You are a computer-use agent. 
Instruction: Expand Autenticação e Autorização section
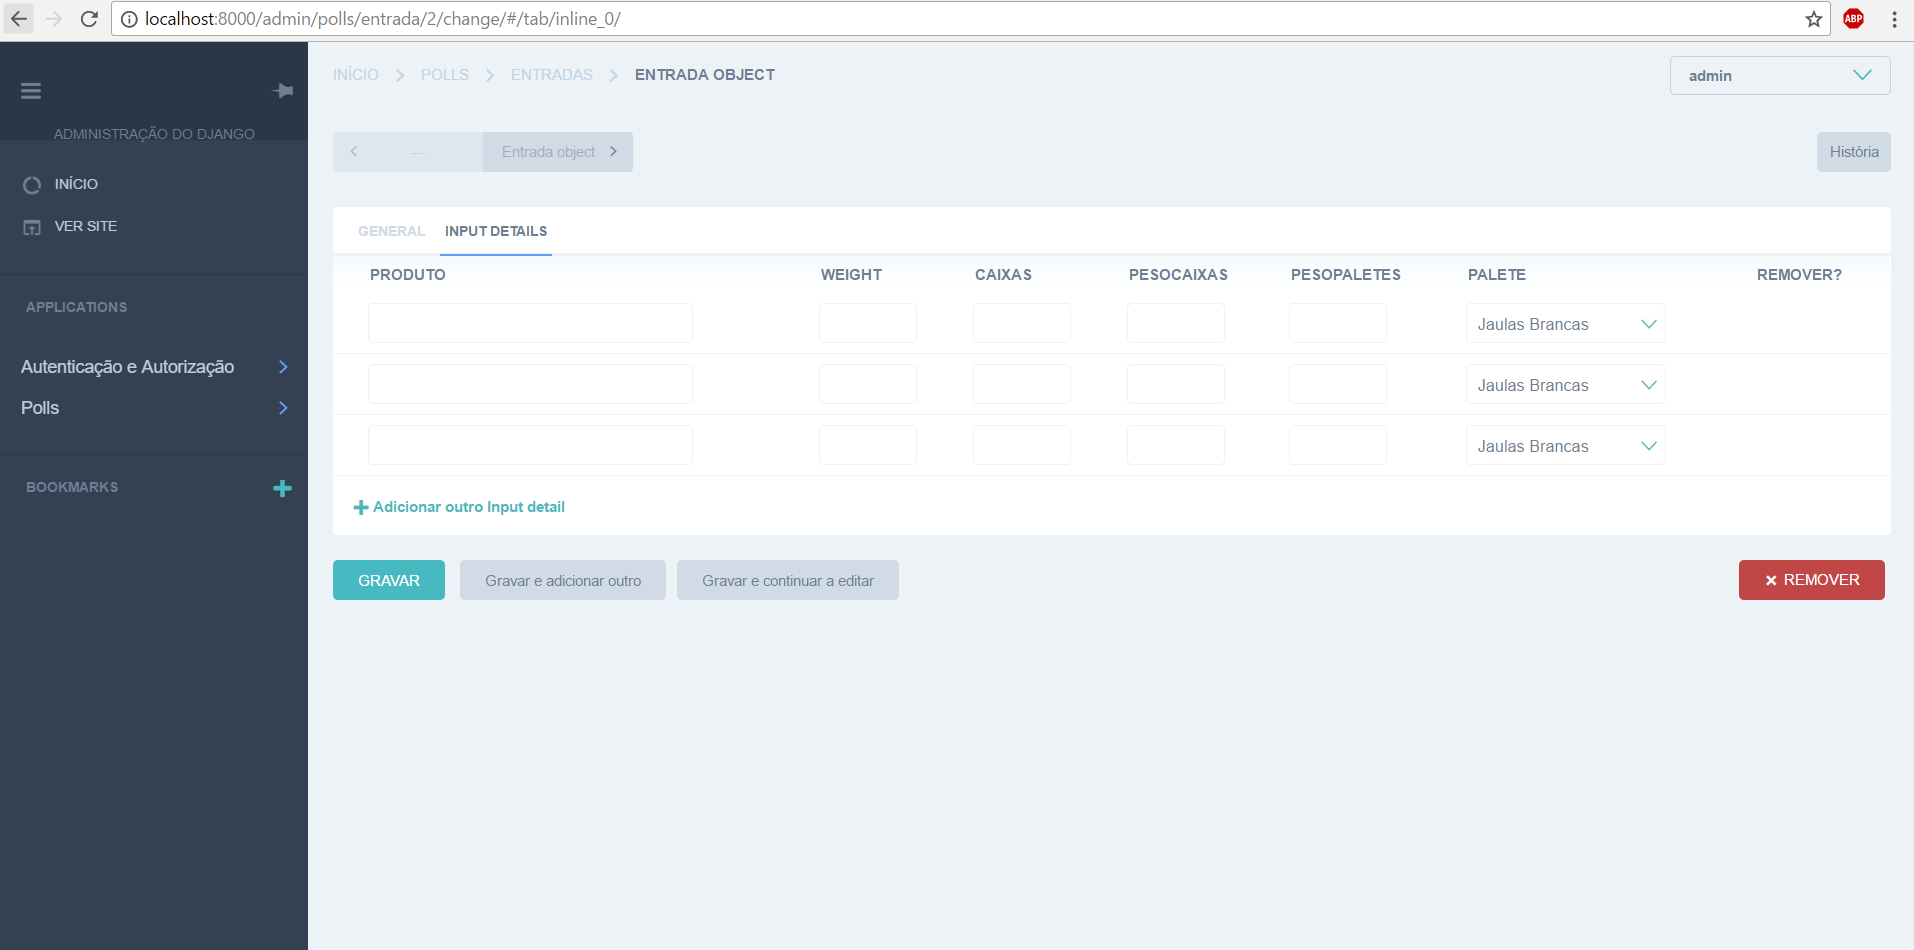pyautogui.click(x=154, y=367)
